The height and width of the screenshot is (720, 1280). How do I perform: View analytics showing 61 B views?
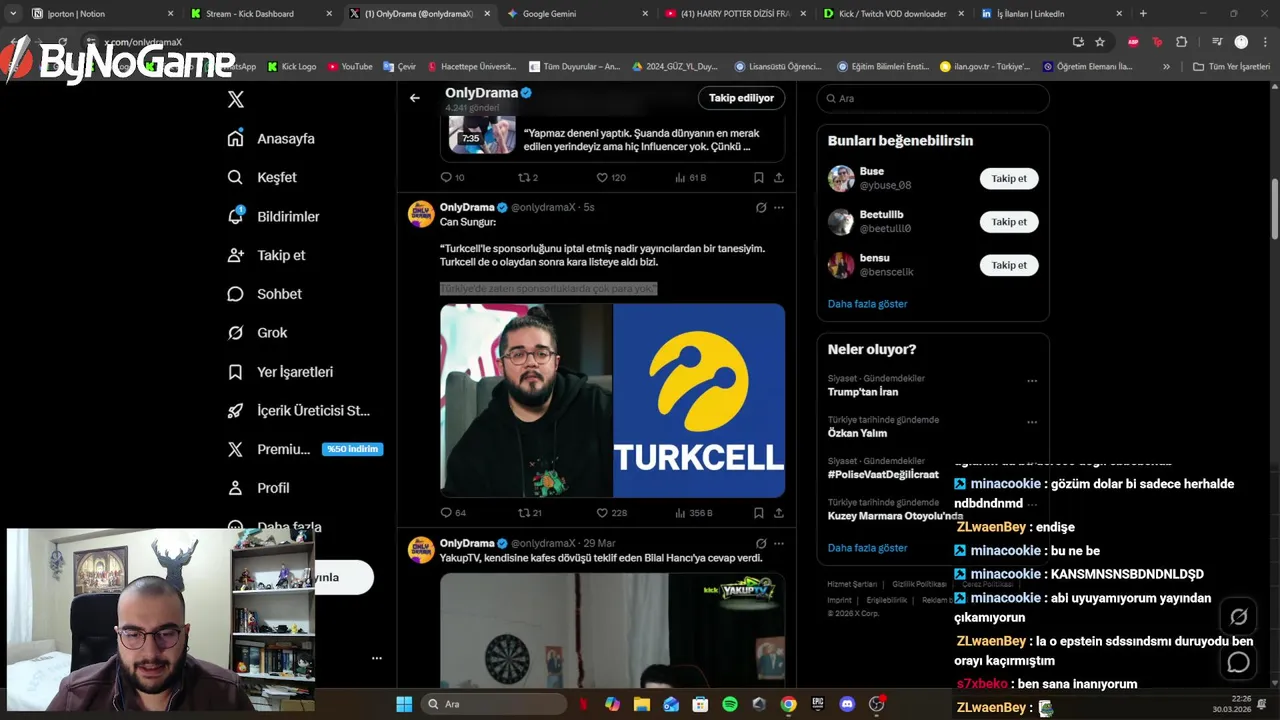(691, 177)
